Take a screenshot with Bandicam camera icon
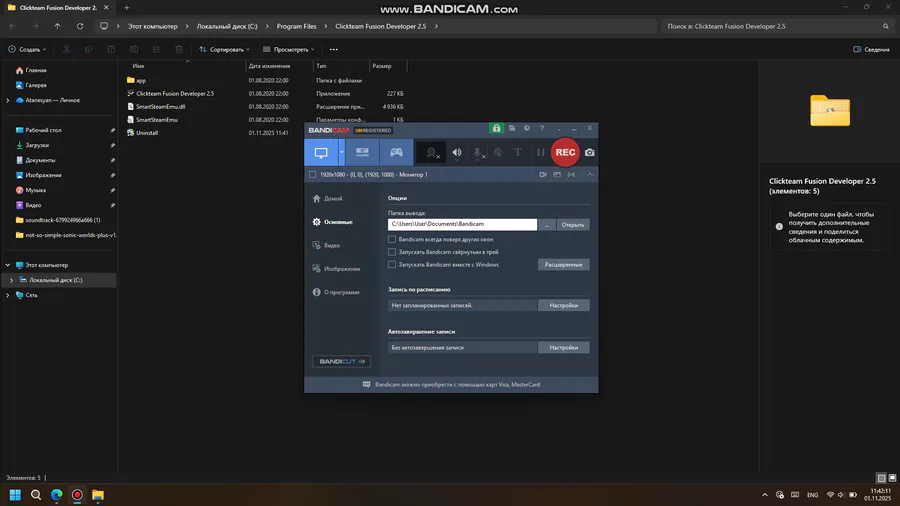The width and height of the screenshot is (900, 506). coord(589,153)
